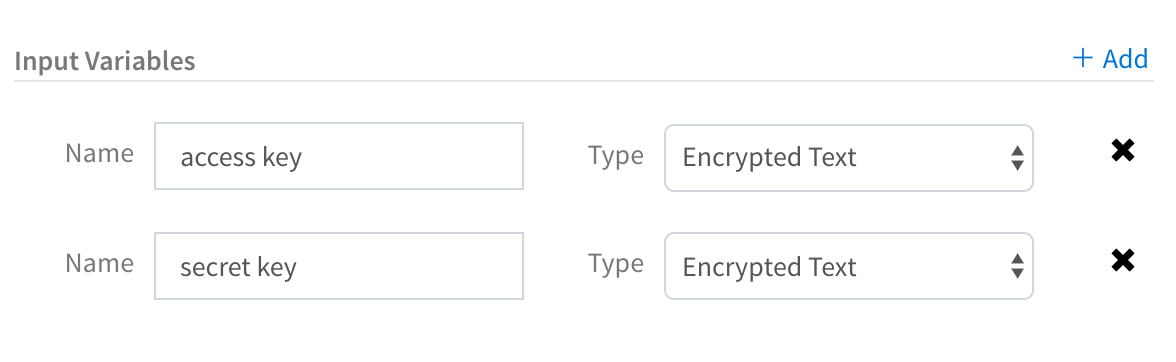
Task: Remove the access key variable row
Action: pos(1122,151)
